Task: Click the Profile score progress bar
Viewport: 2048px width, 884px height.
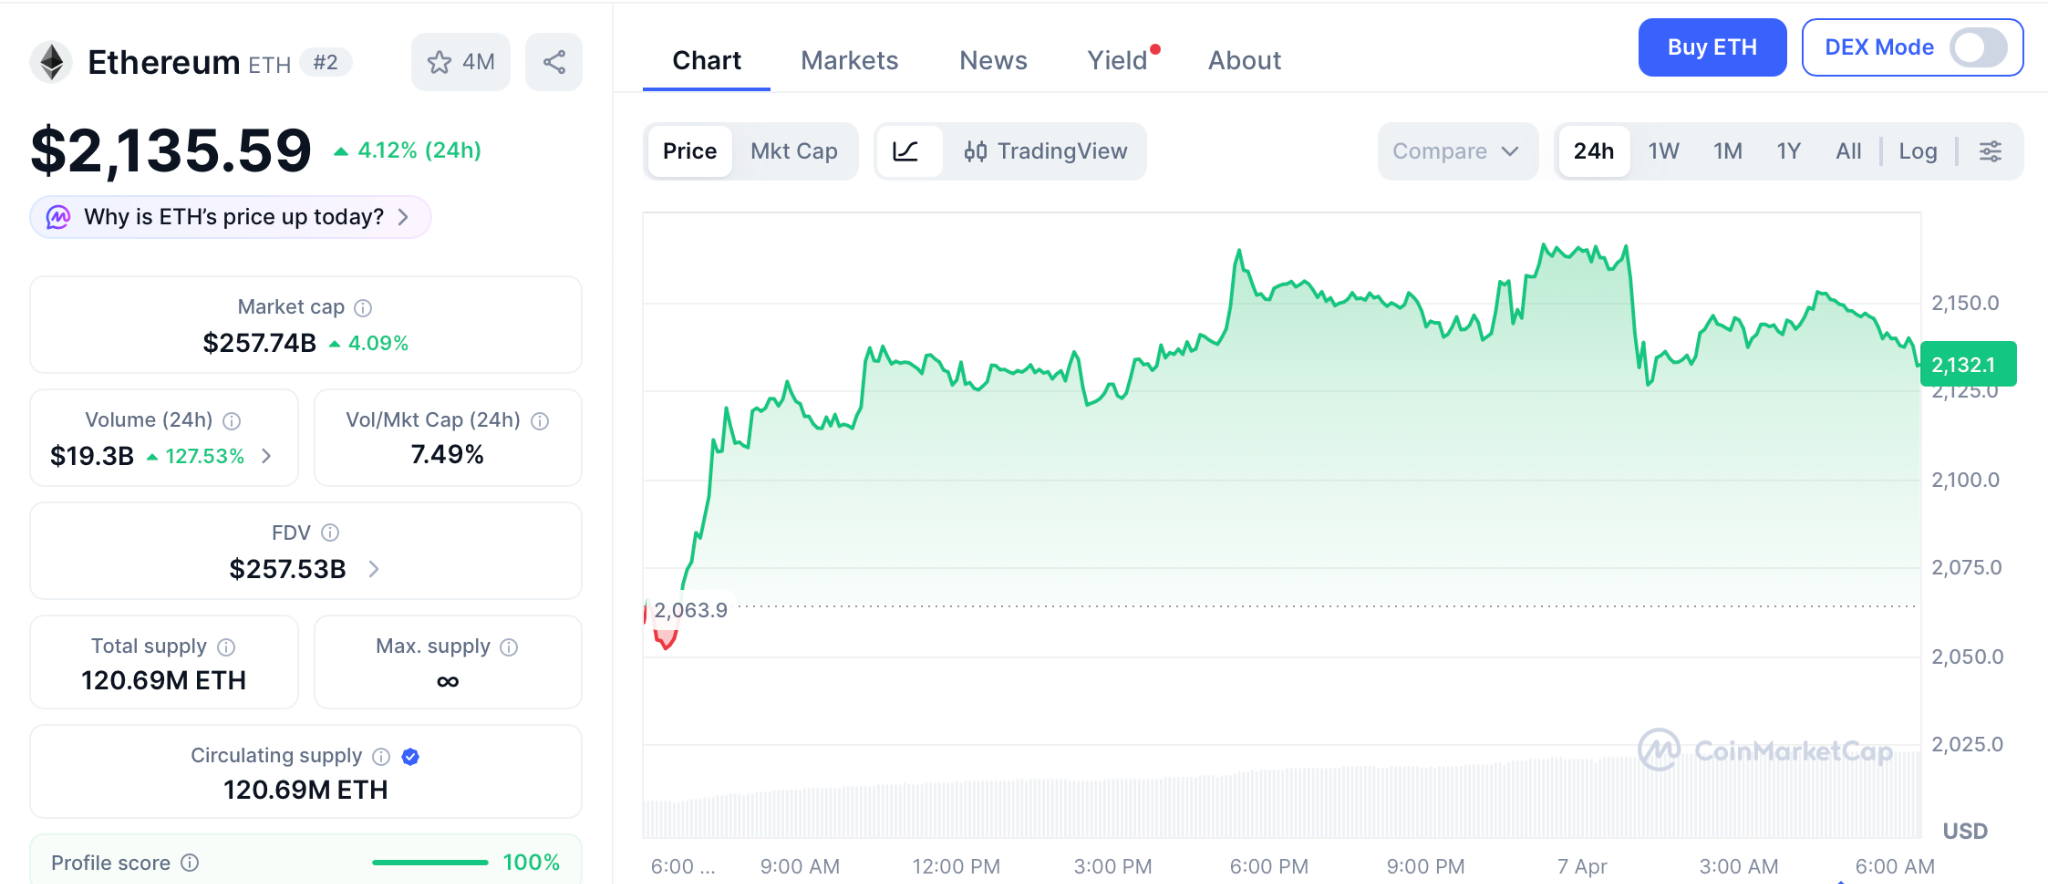Action: pos(429,862)
